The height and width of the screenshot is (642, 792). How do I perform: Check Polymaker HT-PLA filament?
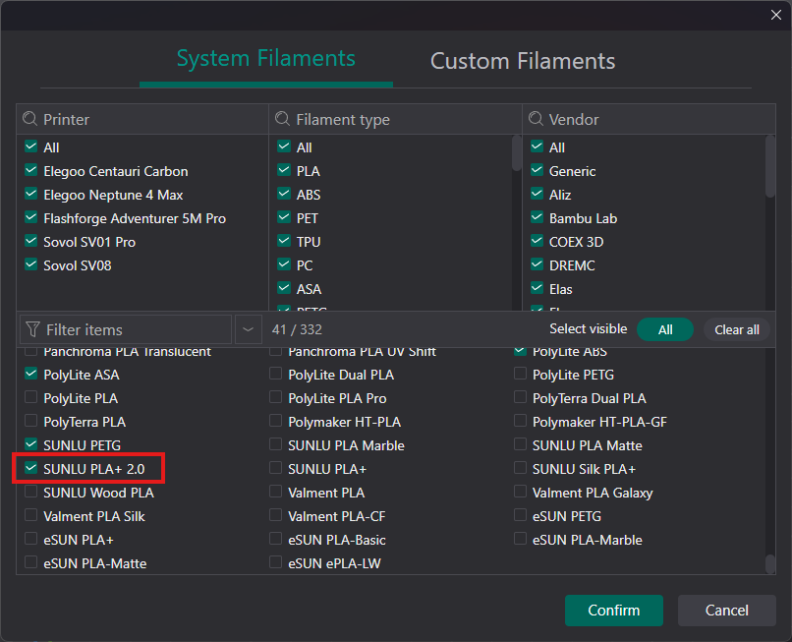coord(275,421)
